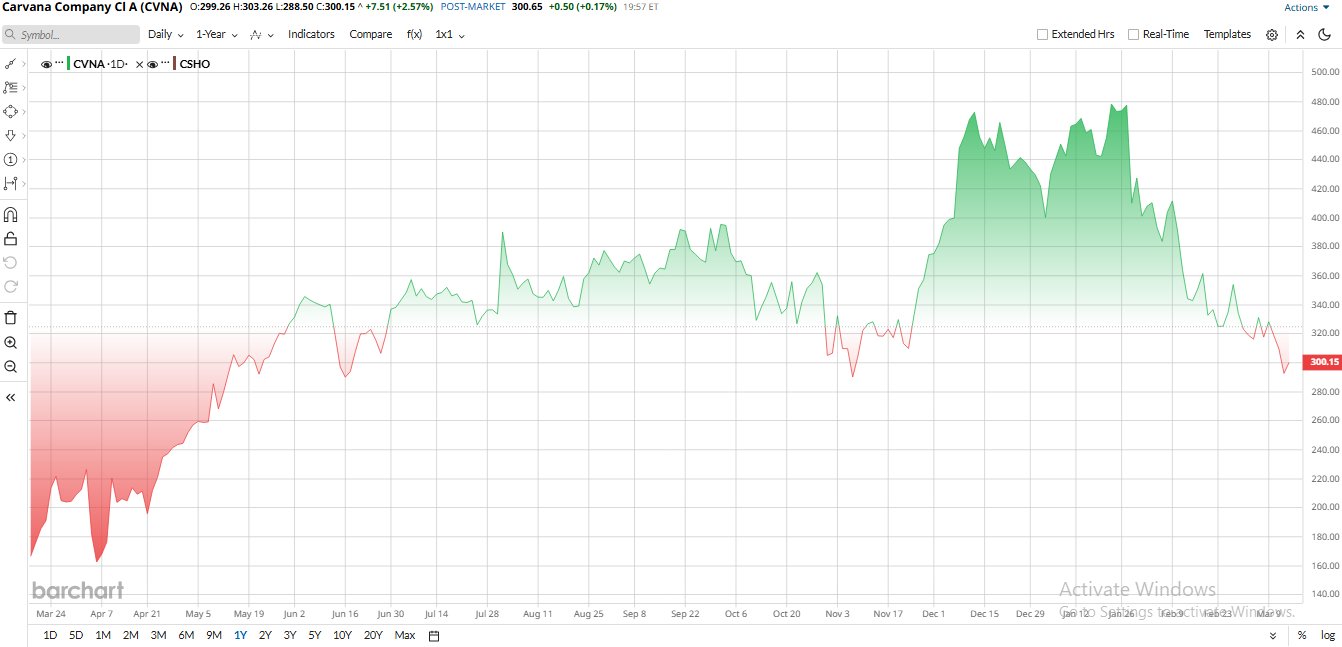Open the Daily frequency dropdown
Screen dimensions: 1342x647
tap(166, 34)
